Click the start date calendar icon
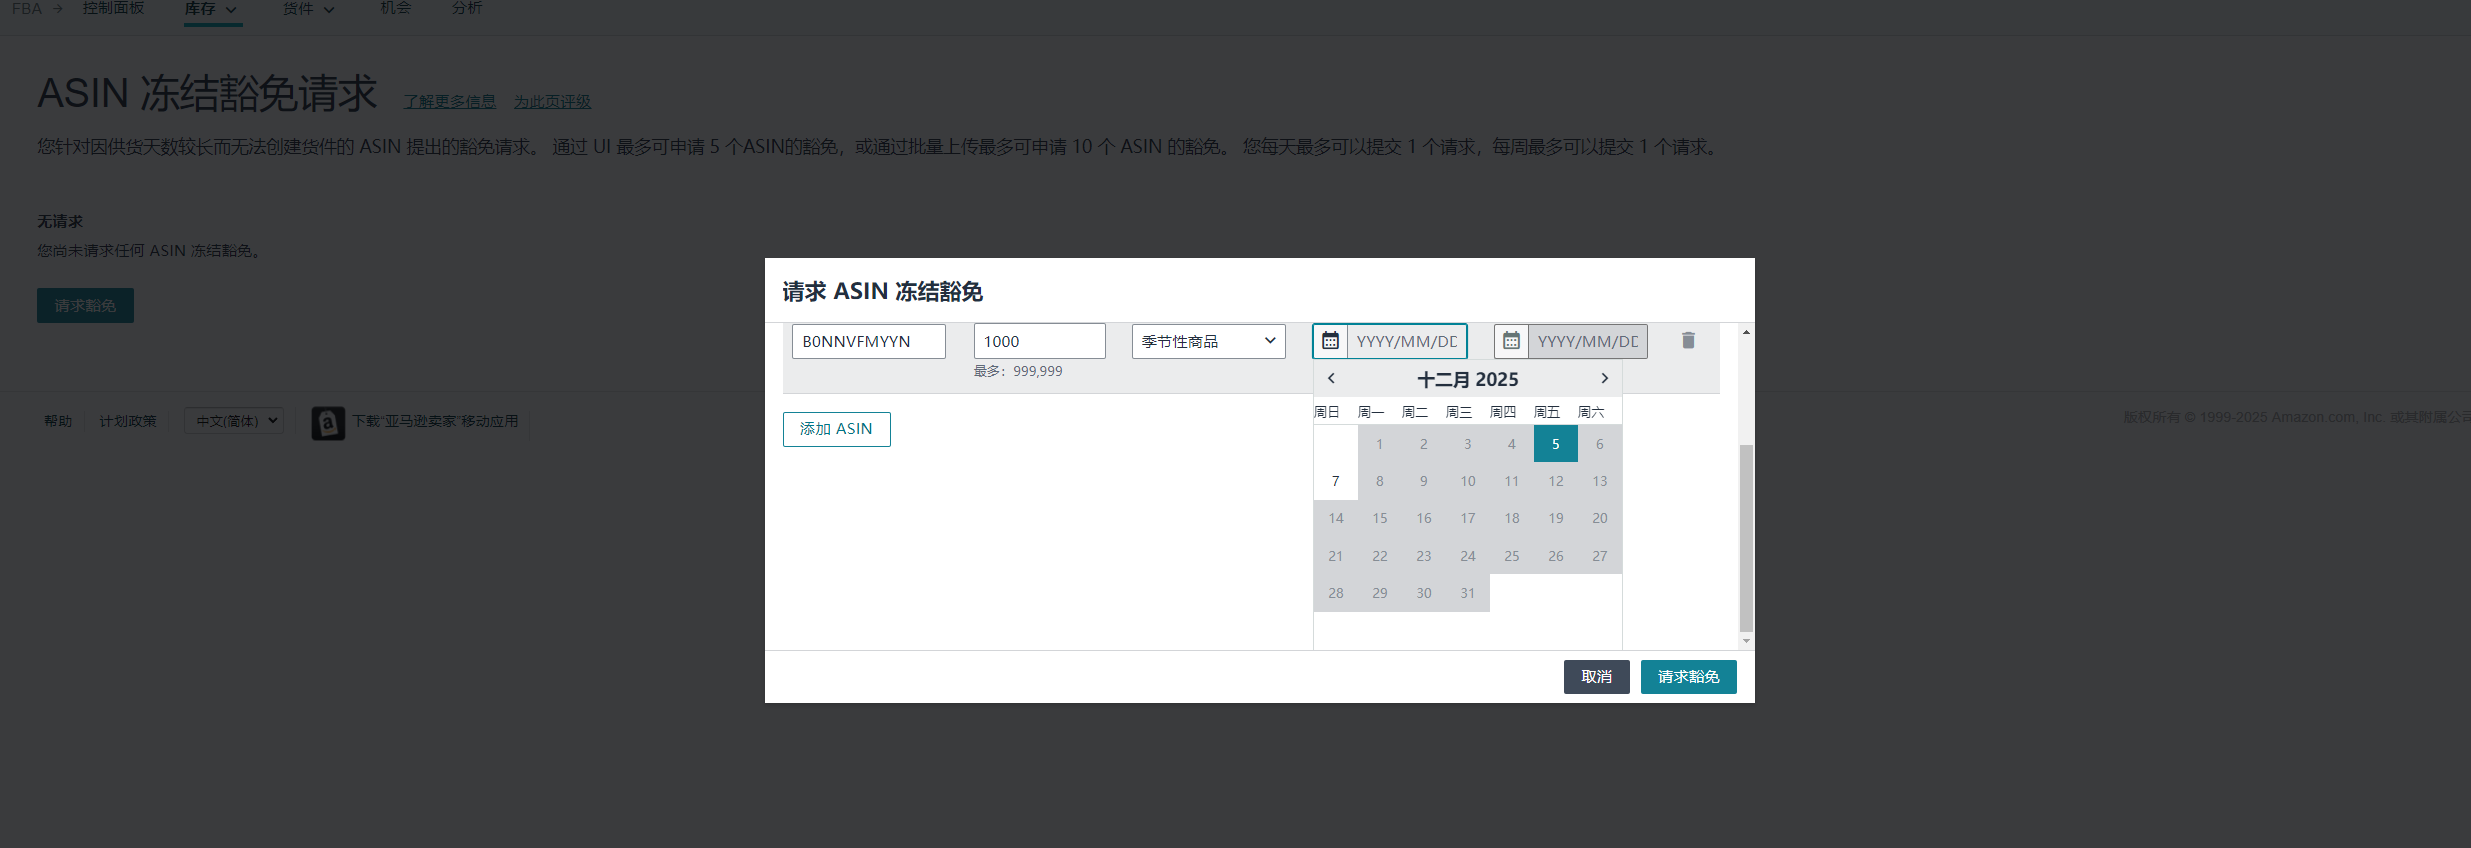 (1330, 341)
